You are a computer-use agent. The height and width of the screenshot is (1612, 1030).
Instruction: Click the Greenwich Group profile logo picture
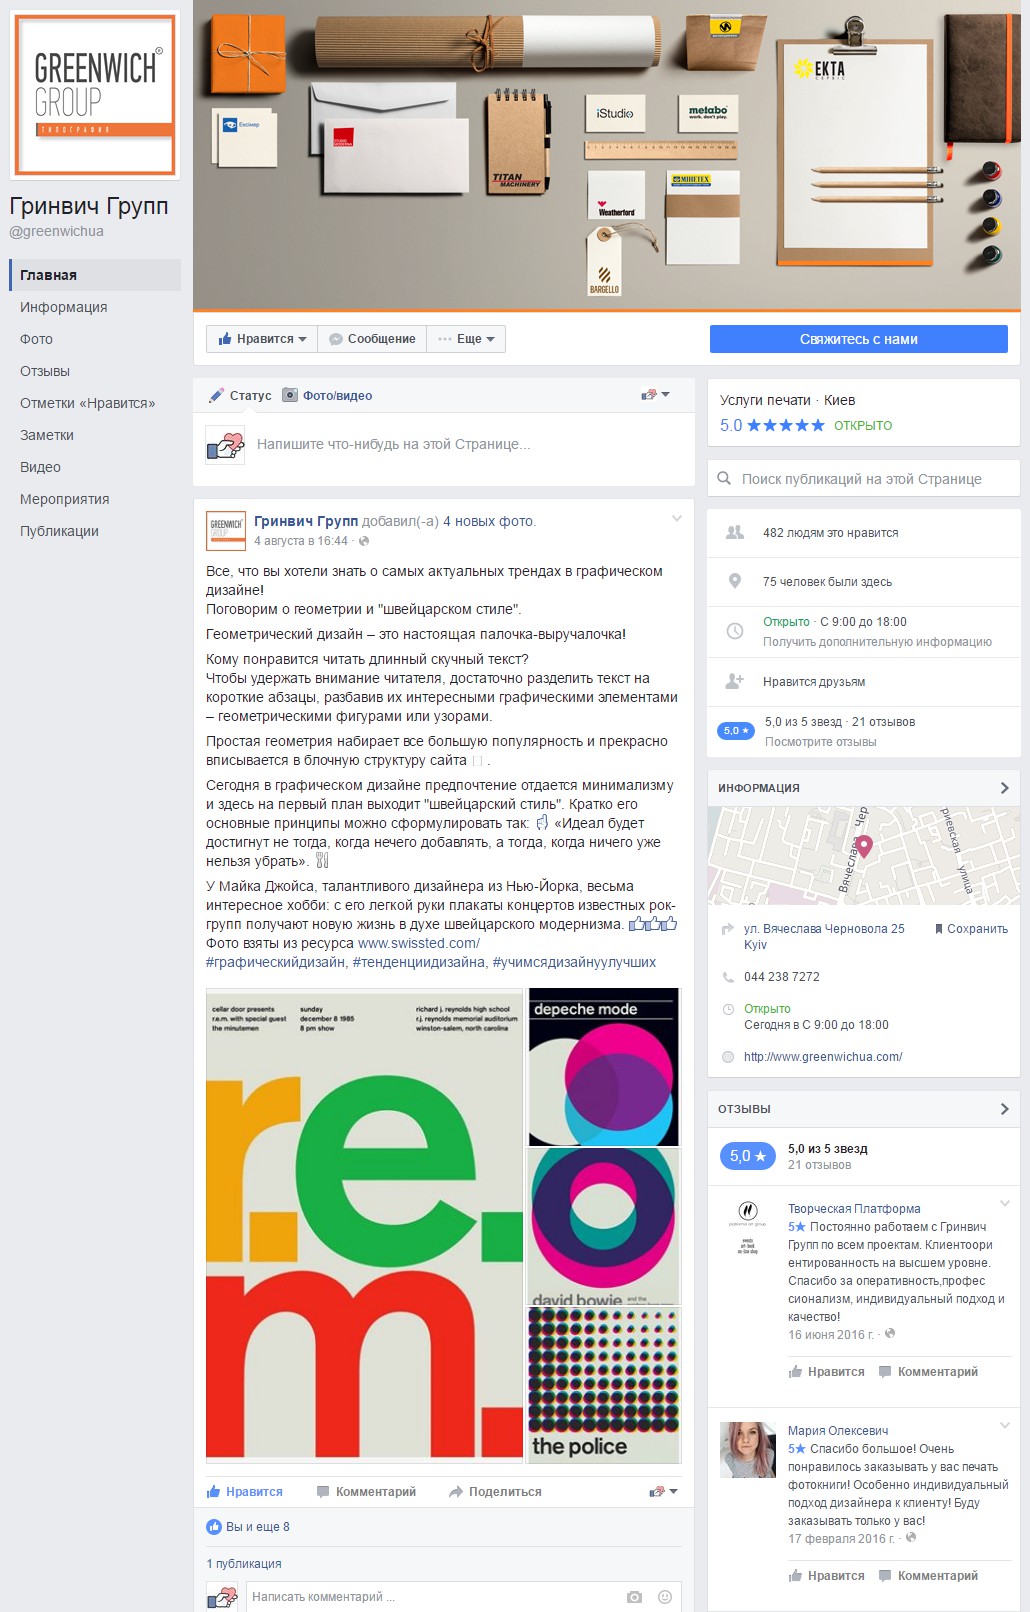click(x=95, y=96)
